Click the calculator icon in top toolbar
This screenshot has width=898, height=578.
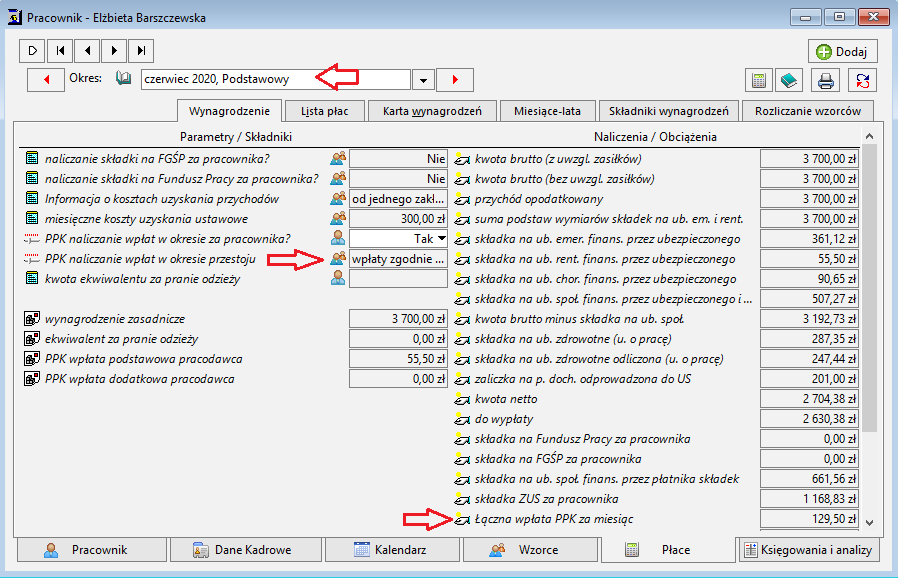point(759,80)
